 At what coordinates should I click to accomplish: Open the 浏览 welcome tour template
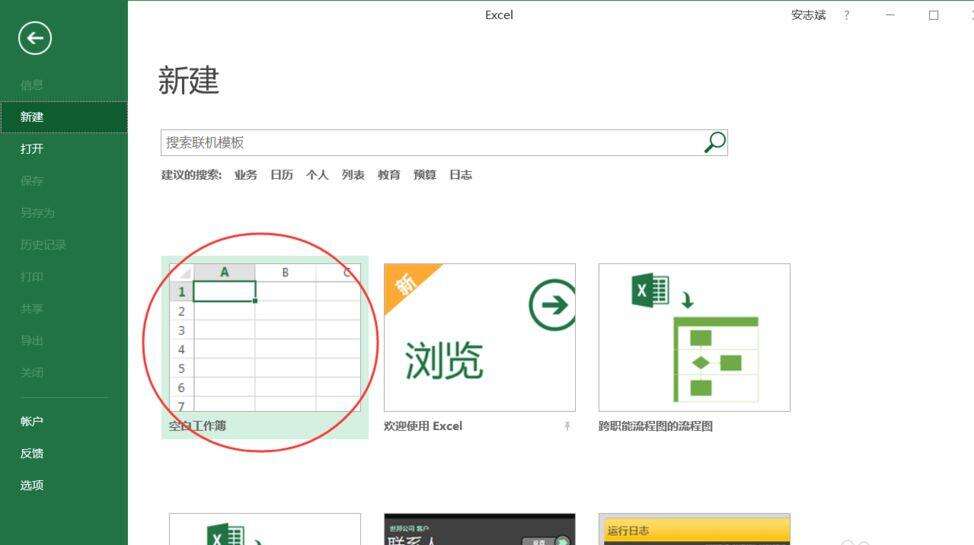480,337
